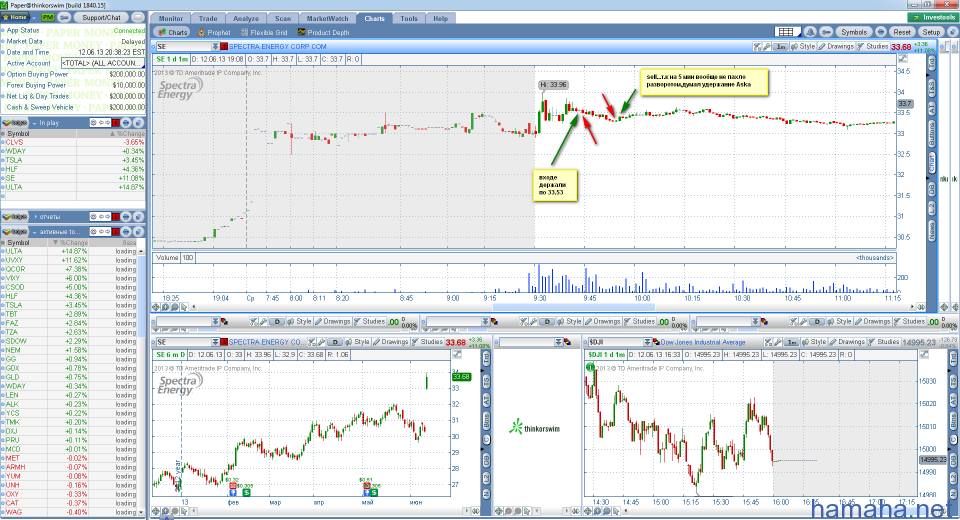Open Studies on the $DJI chart
Image resolution: width=960 pixels, height=520 pixels.
tap(884, 342)
